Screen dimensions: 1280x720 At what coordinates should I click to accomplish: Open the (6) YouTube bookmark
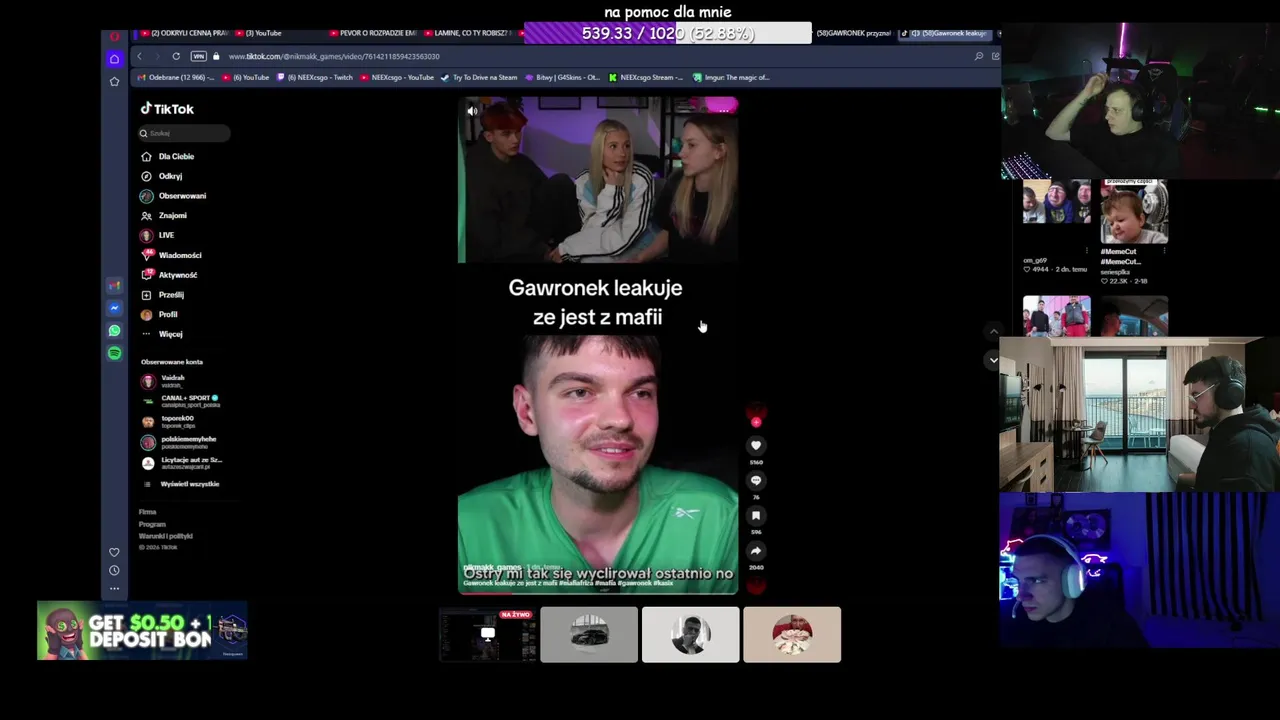246,77
